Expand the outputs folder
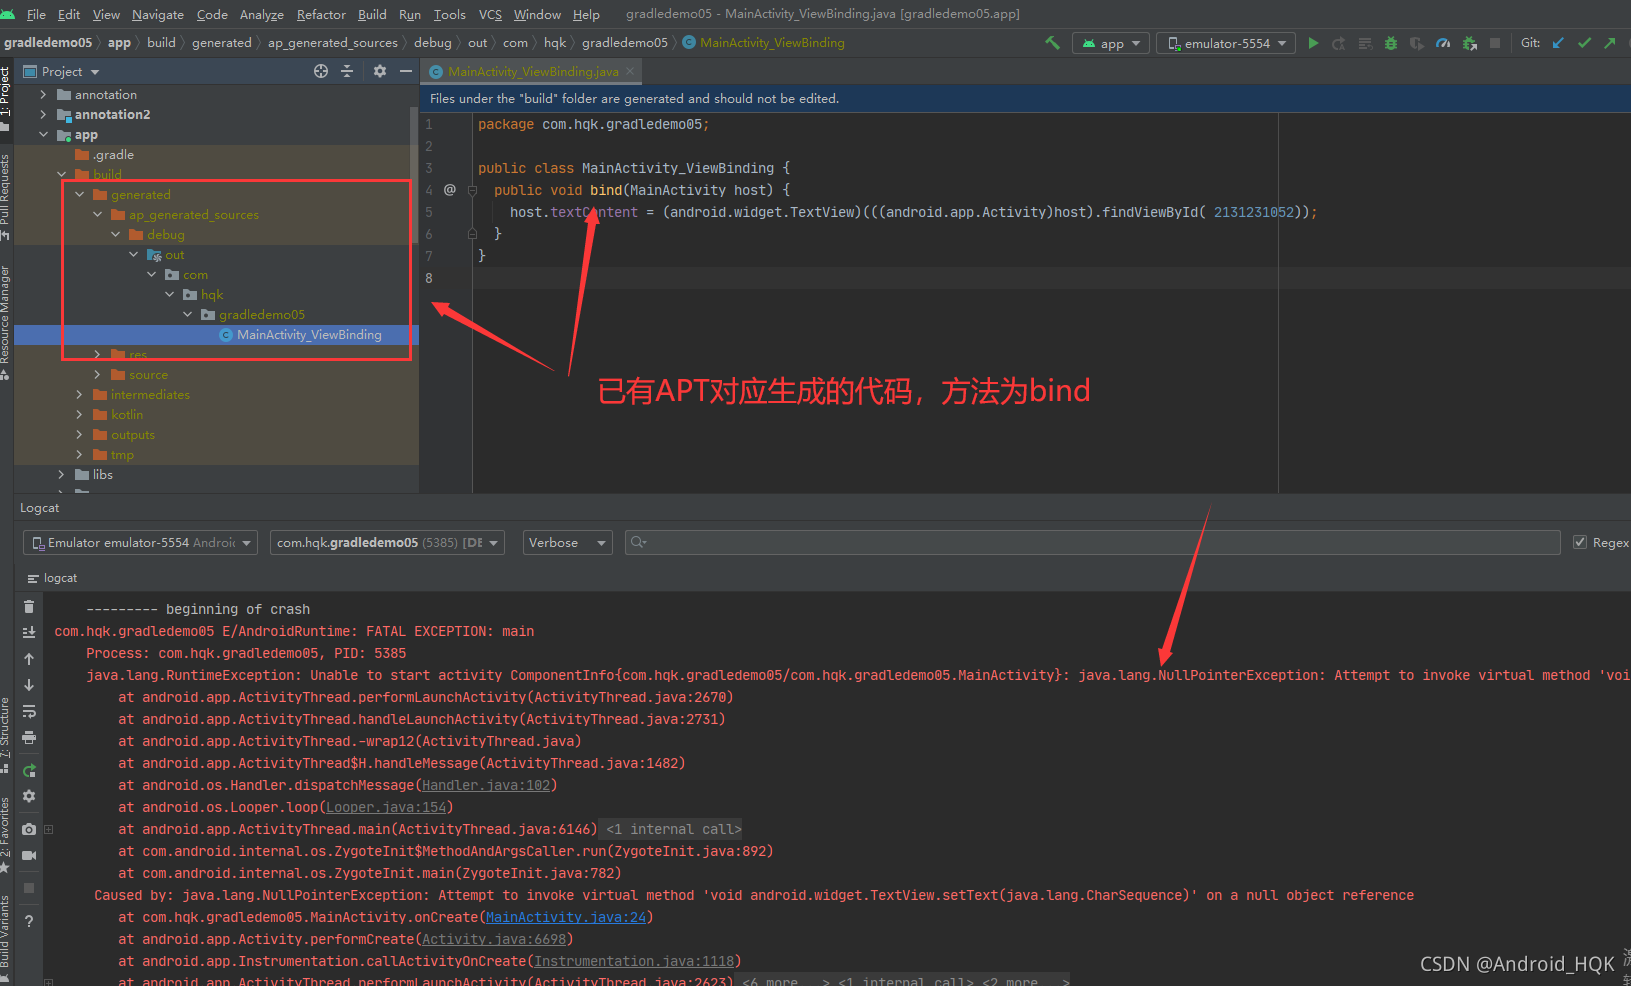Screen dimensions: 1631x986 click(x=79, y=434)
